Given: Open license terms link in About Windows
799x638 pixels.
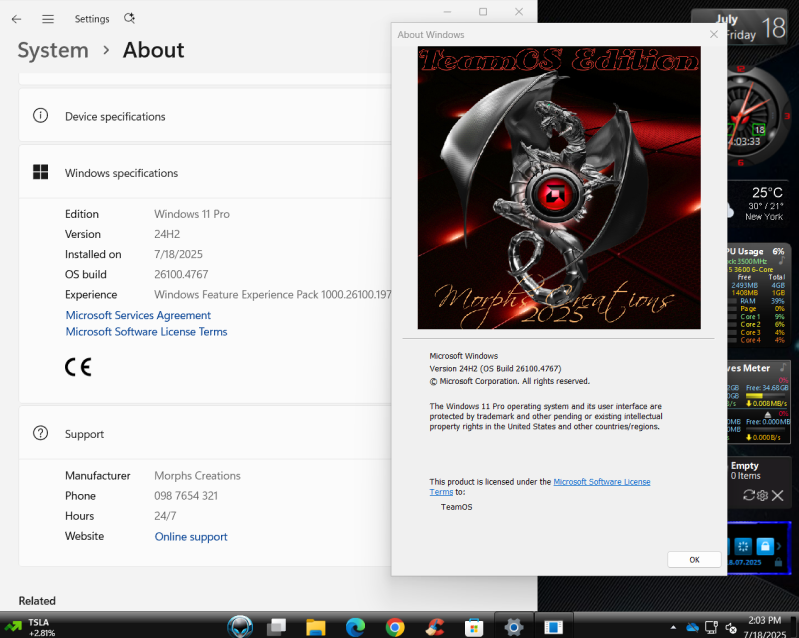Looking at the screenshot, I should [x=602, y=482].
